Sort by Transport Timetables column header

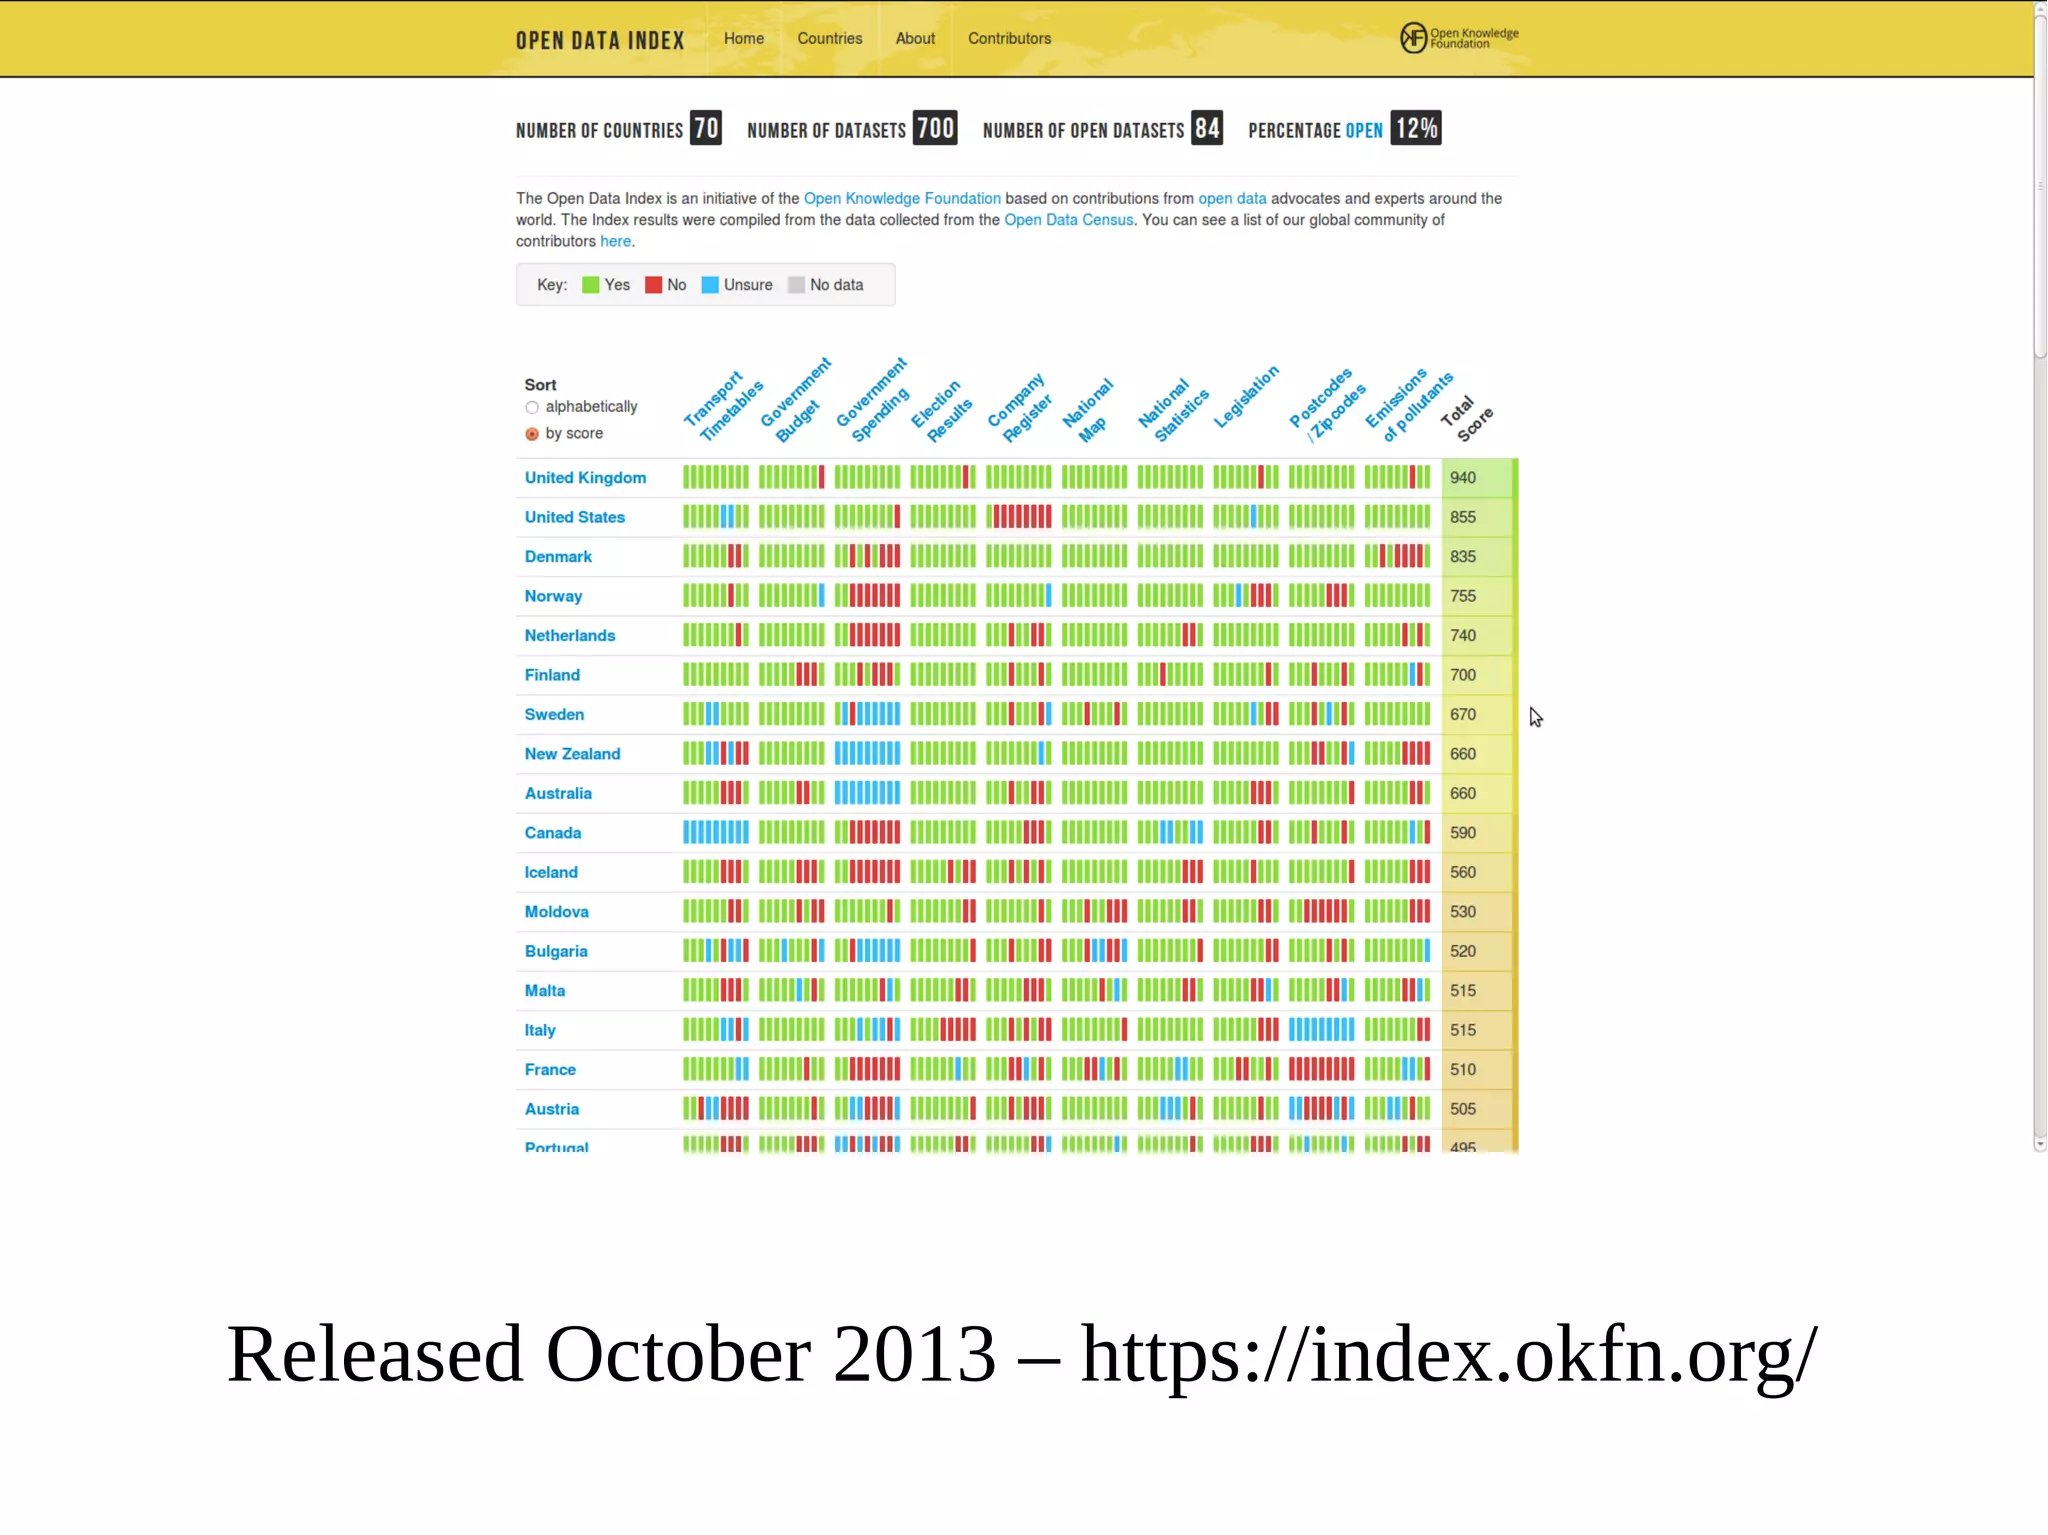point(724,405)
